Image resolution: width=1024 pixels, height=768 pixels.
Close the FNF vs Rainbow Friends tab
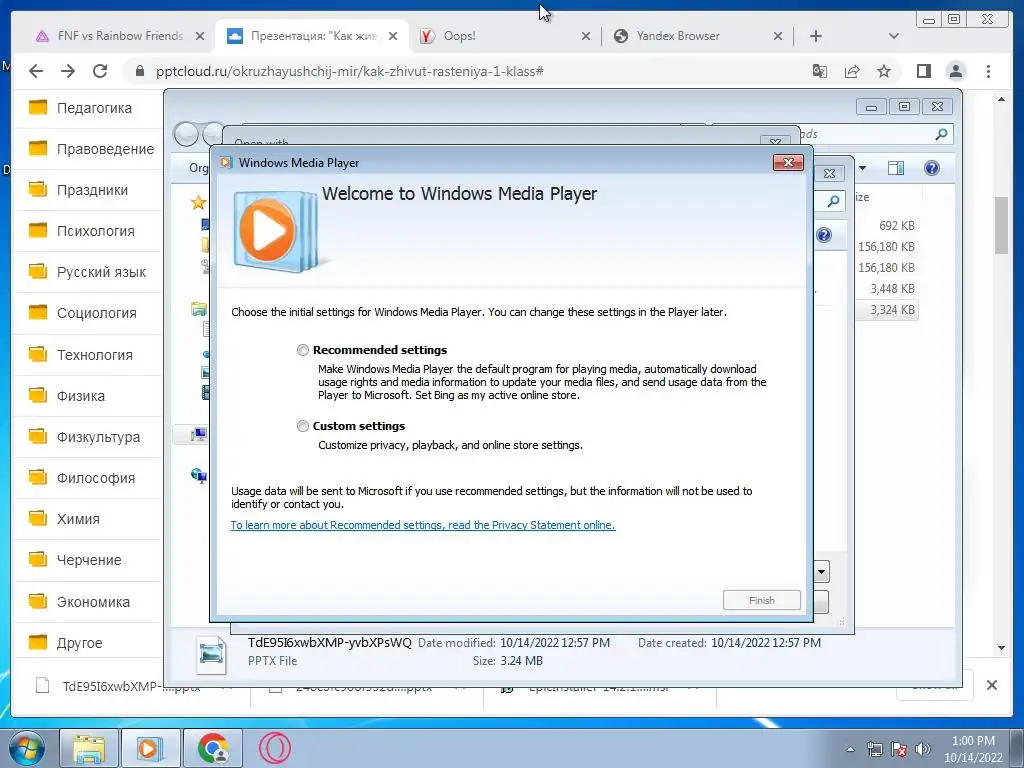pyautogui.click(x=200, y=37)
